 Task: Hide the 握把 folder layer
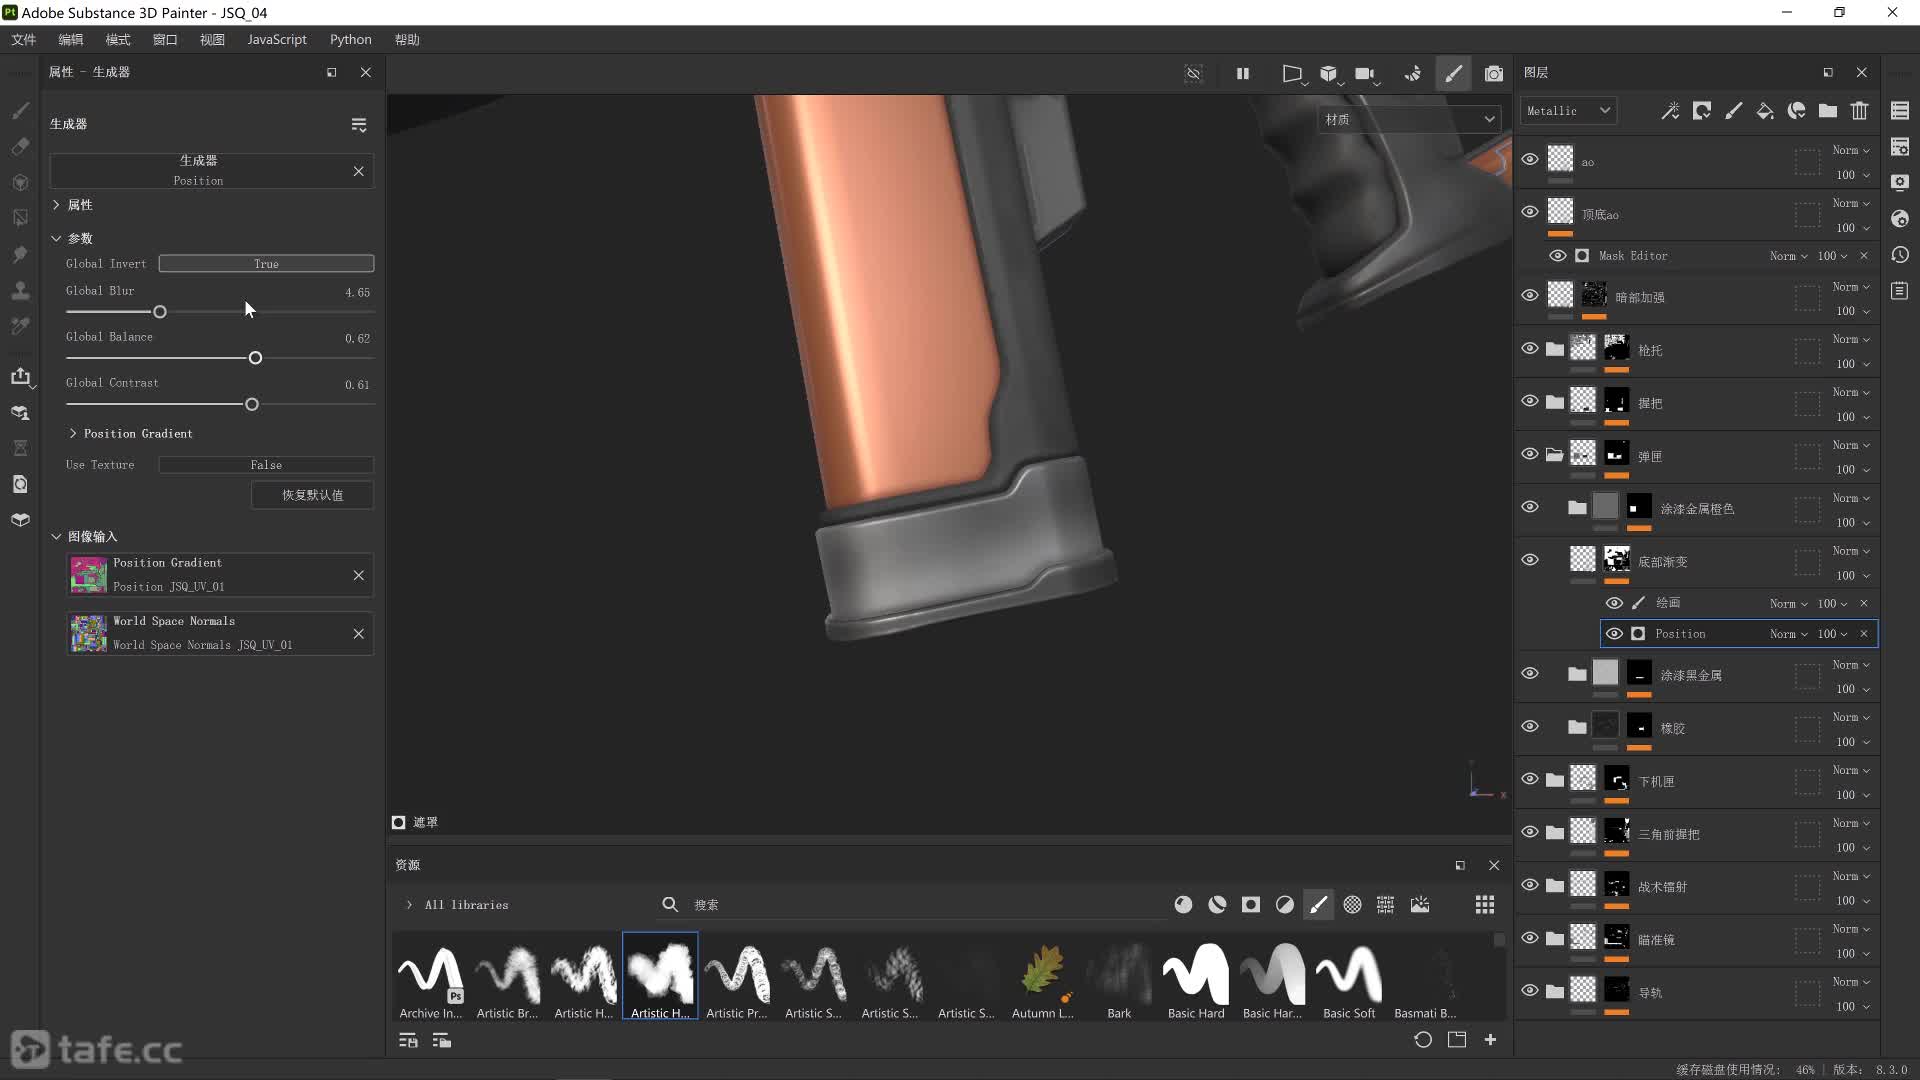1530,401
